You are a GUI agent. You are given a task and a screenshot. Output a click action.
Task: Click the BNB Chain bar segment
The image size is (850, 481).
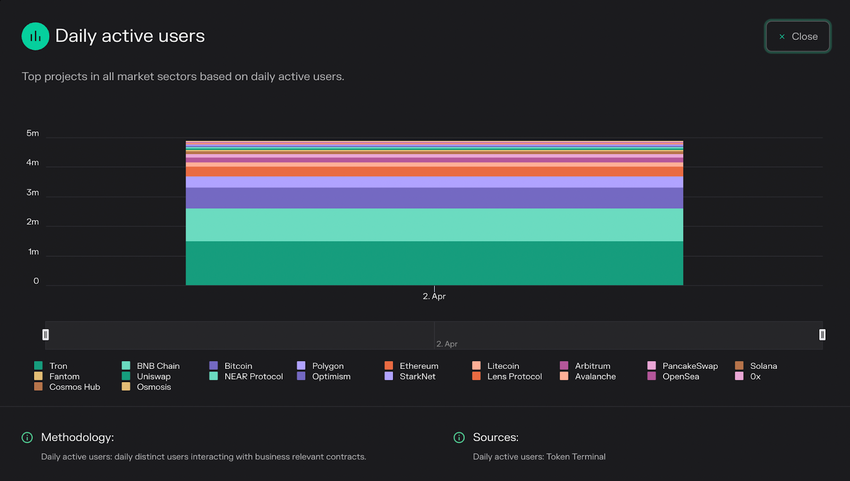click(434, 224)
